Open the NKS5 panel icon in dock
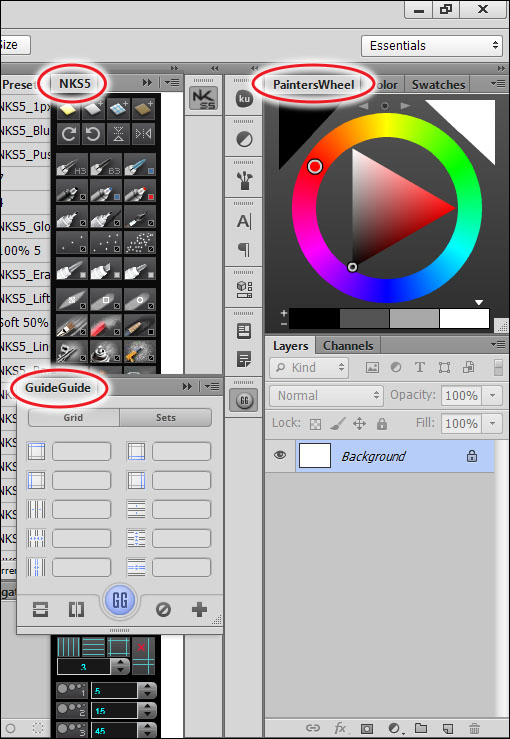Viewport: 510px width, 739px height. pos(204,99)
